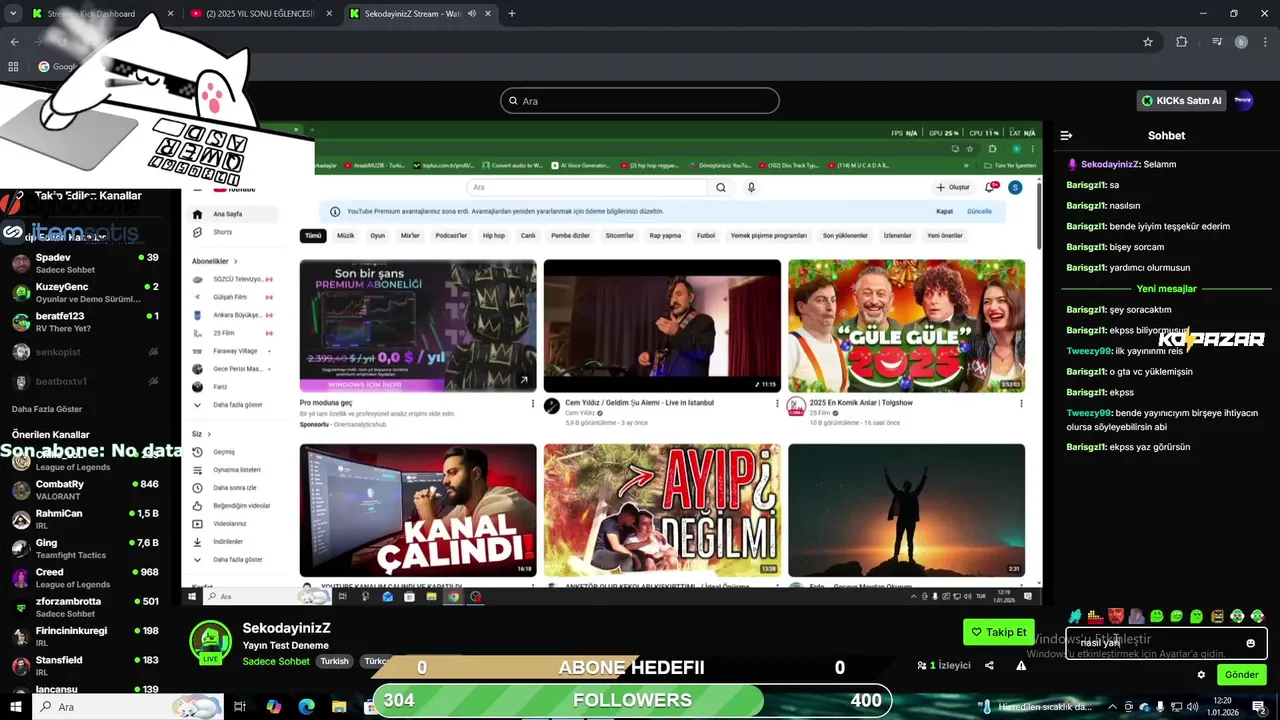Open options menu for Cem Yıldız video

[x=777, y=404]
